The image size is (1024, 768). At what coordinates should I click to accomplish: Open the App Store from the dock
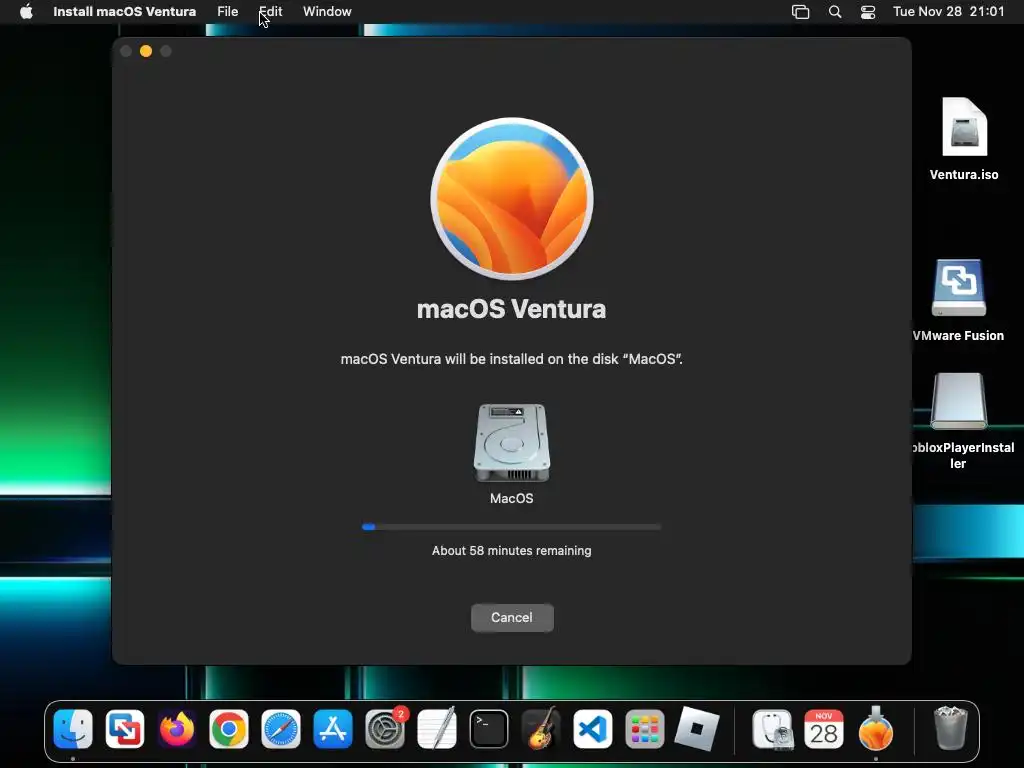(333, 729)
